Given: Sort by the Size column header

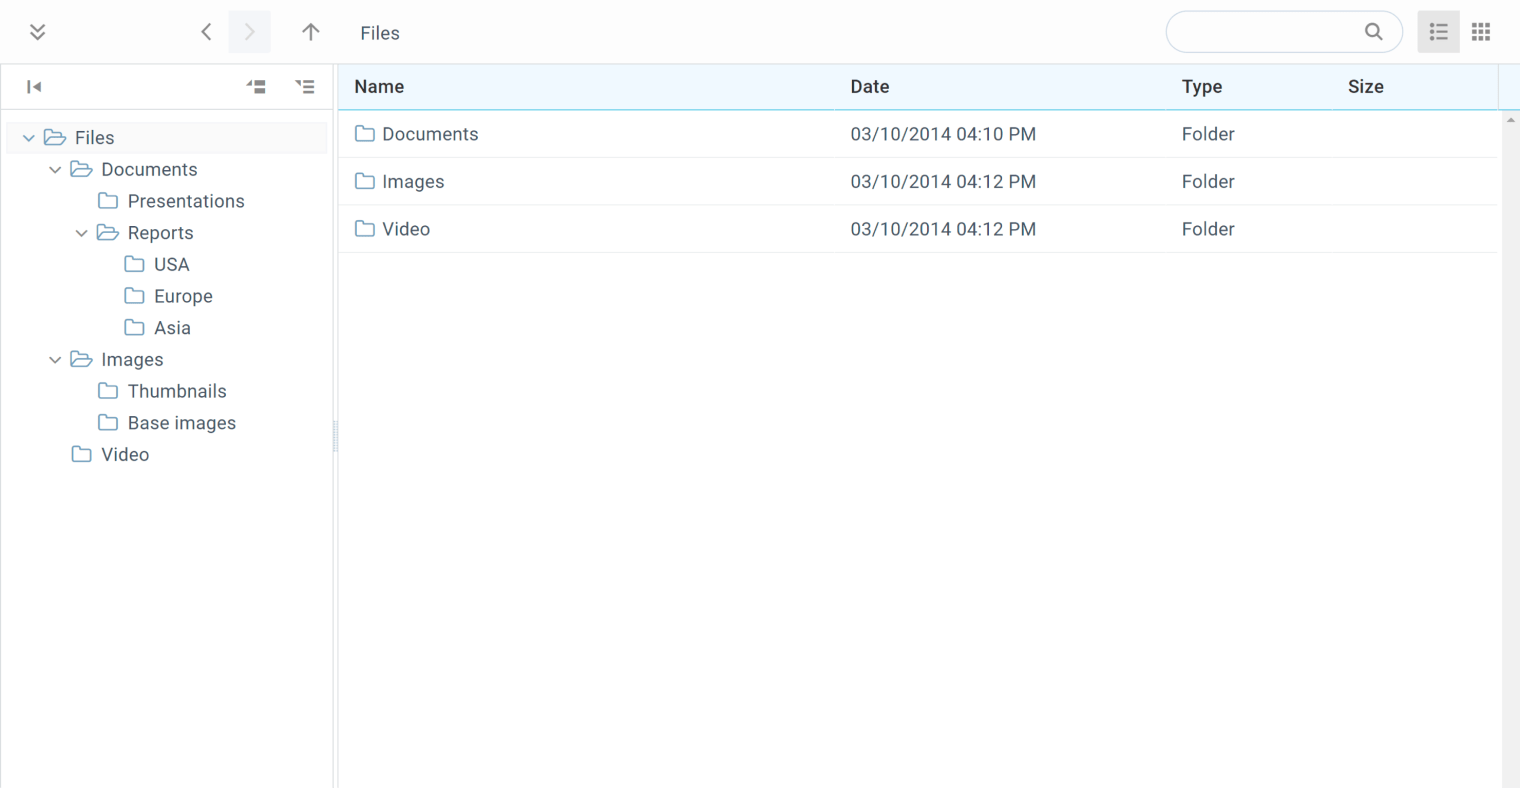Looking at the screenshot, I should coord(1415,87).
